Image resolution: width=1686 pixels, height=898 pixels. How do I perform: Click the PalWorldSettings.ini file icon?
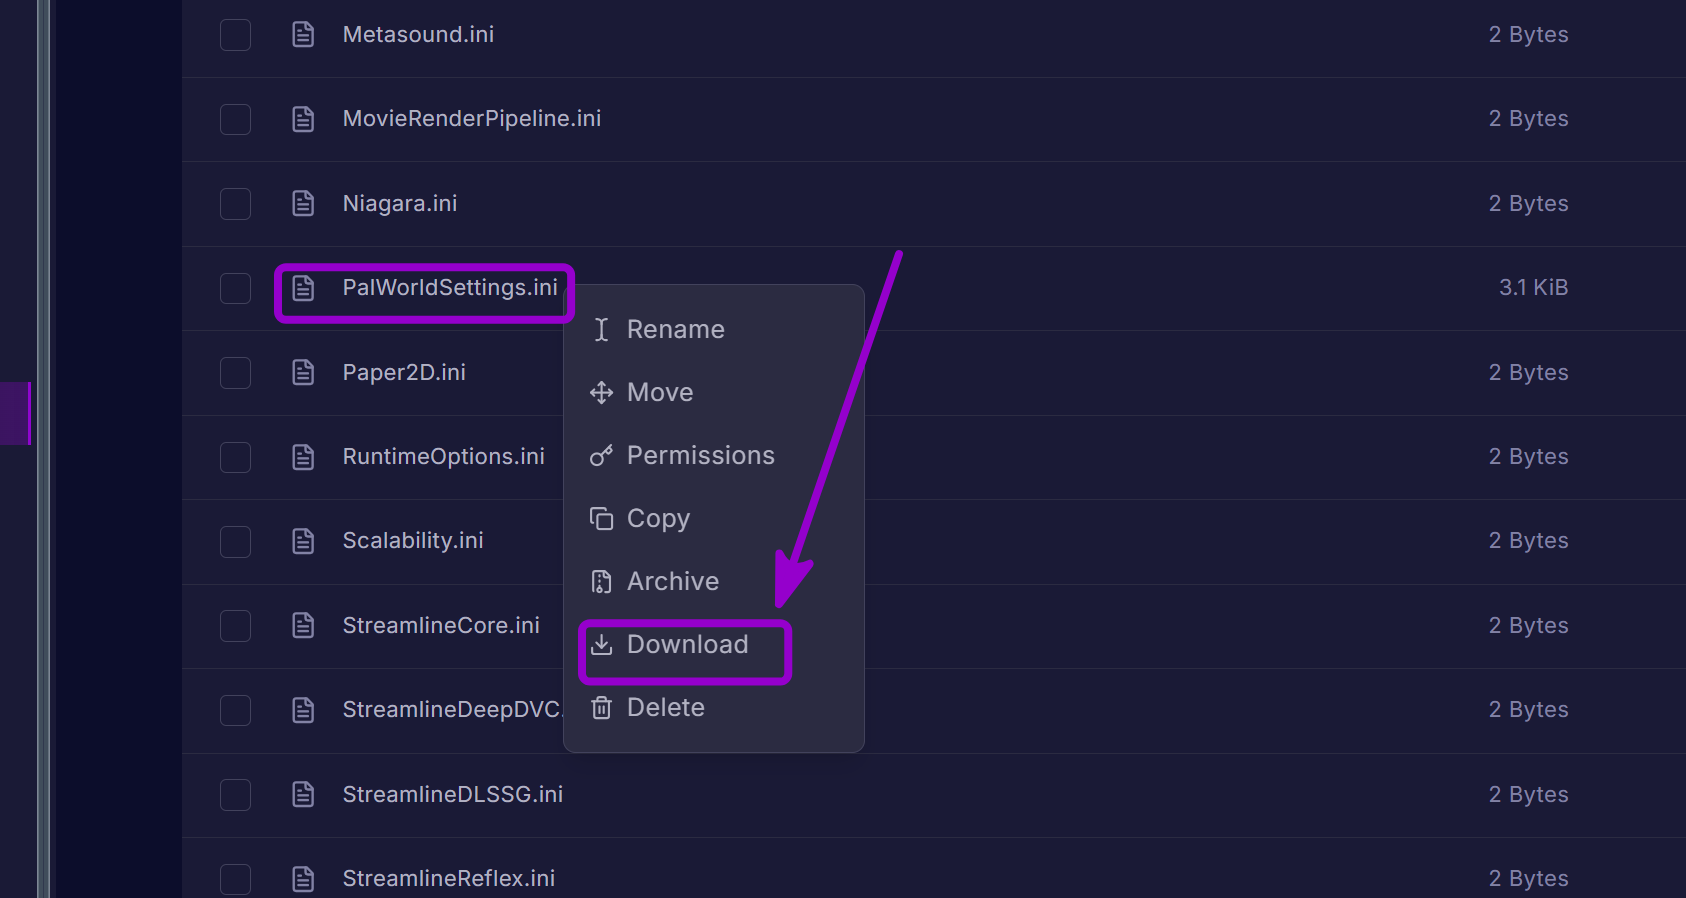303,288
